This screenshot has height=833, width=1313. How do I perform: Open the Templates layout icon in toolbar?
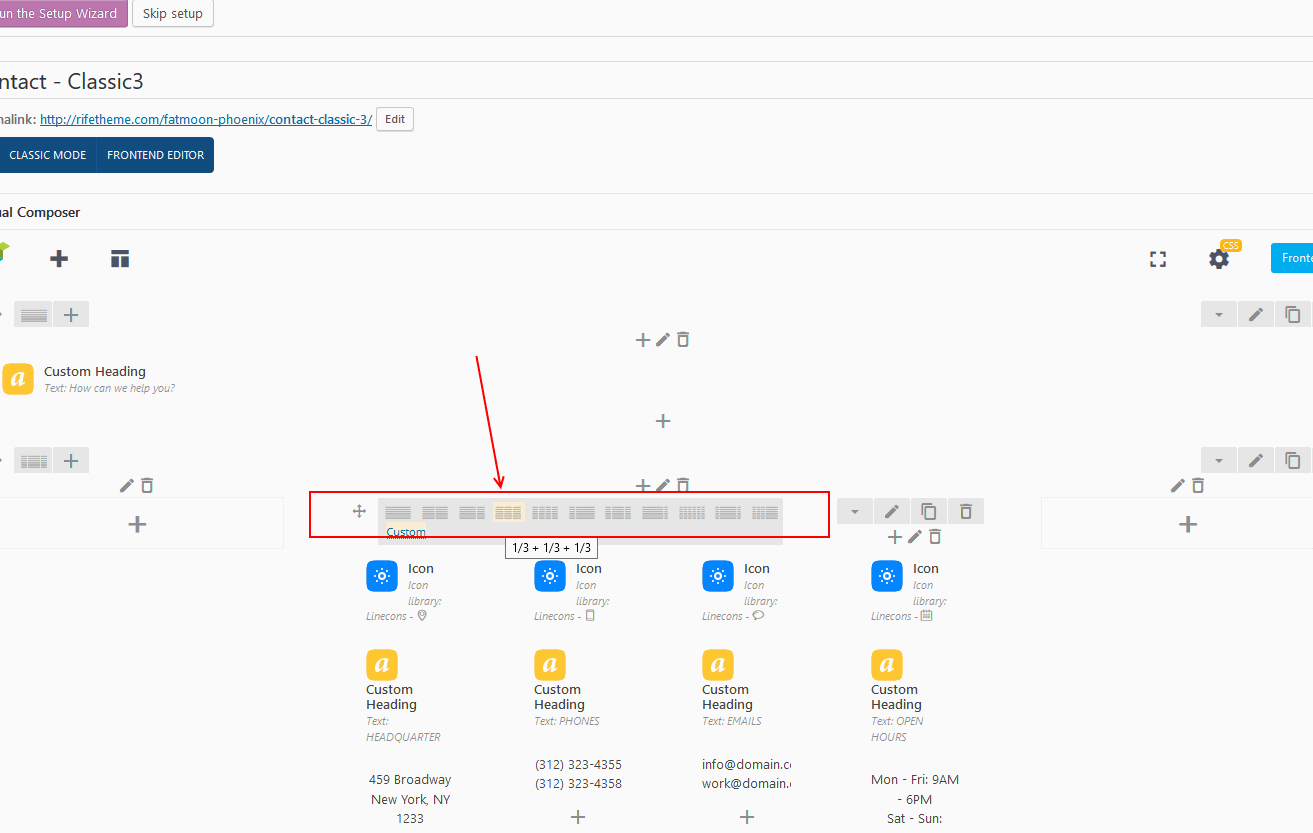(120, 259)
